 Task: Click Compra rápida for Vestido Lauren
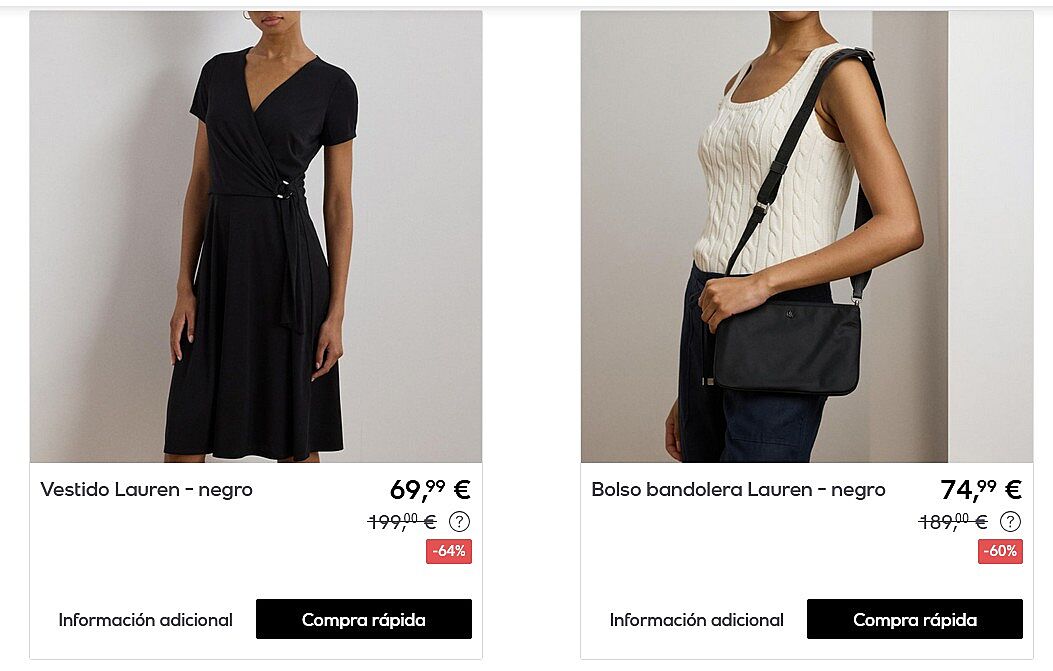pyautogui.click(x=364, y=619)
